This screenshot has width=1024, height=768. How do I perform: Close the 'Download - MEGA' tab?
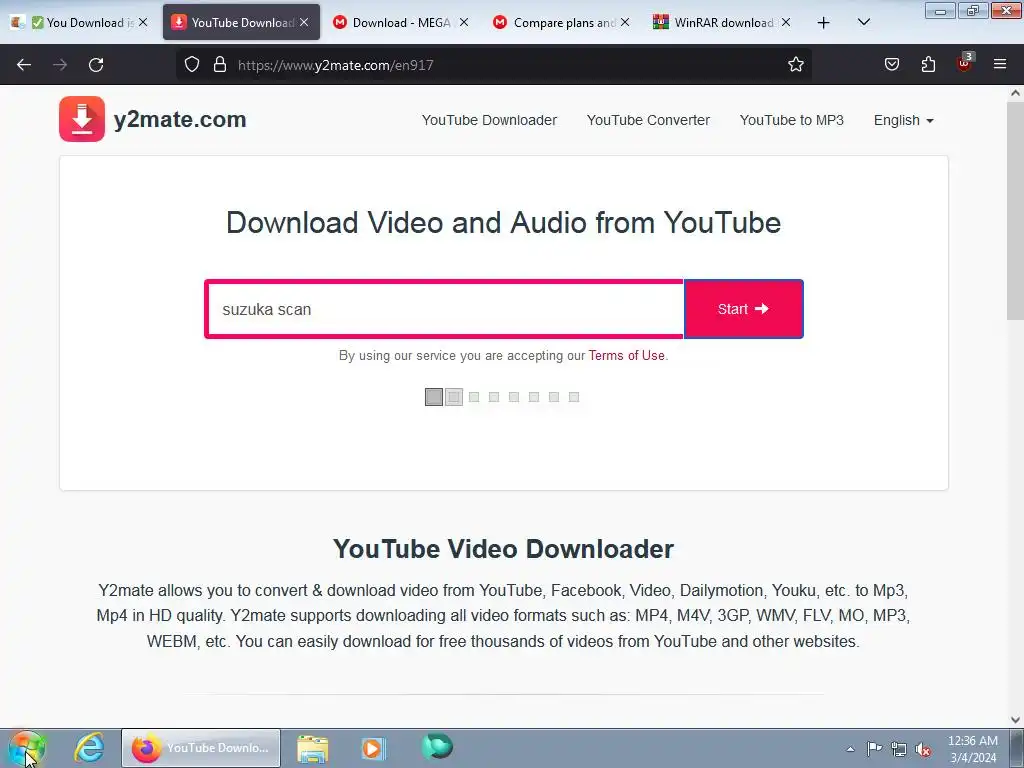tap(464, 22)
